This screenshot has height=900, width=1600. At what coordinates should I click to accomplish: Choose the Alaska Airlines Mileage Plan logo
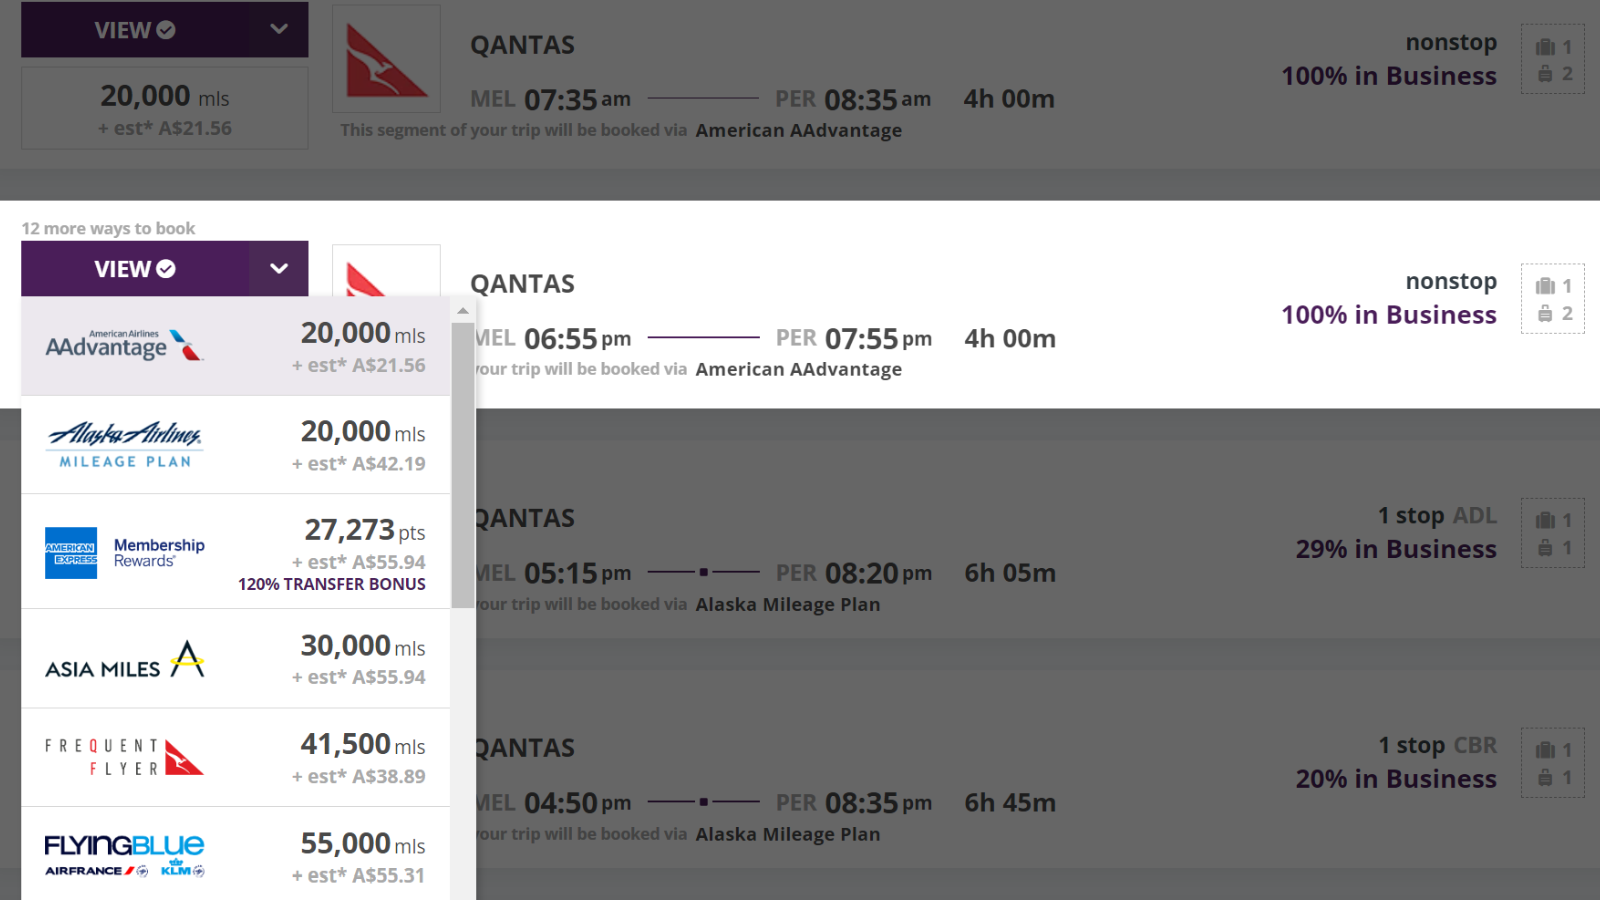coord(125,445)
